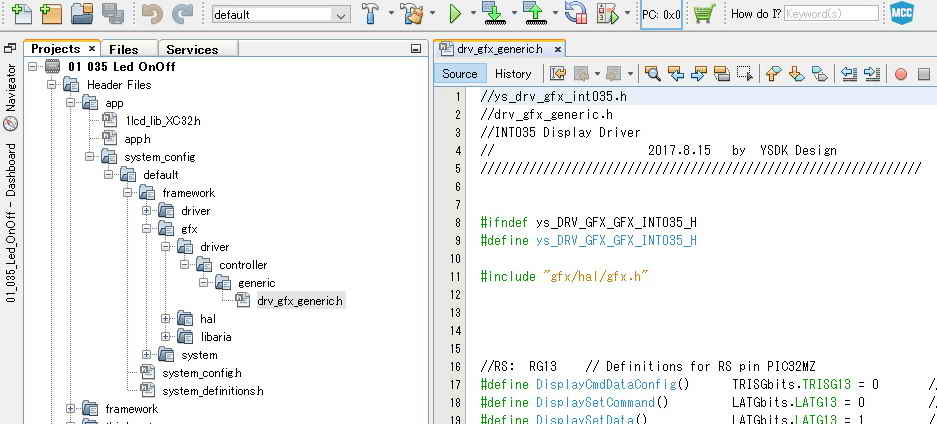Start macro recording with red circle
Viewport: 937px width, 424px height.
pos(900,73)
